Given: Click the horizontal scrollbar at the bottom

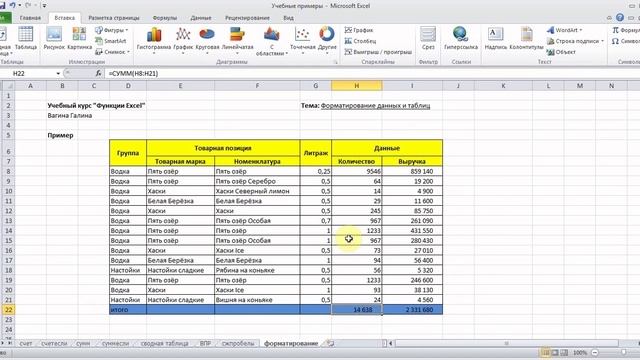Looking at the screenshot, I should [x=506, y=344].
